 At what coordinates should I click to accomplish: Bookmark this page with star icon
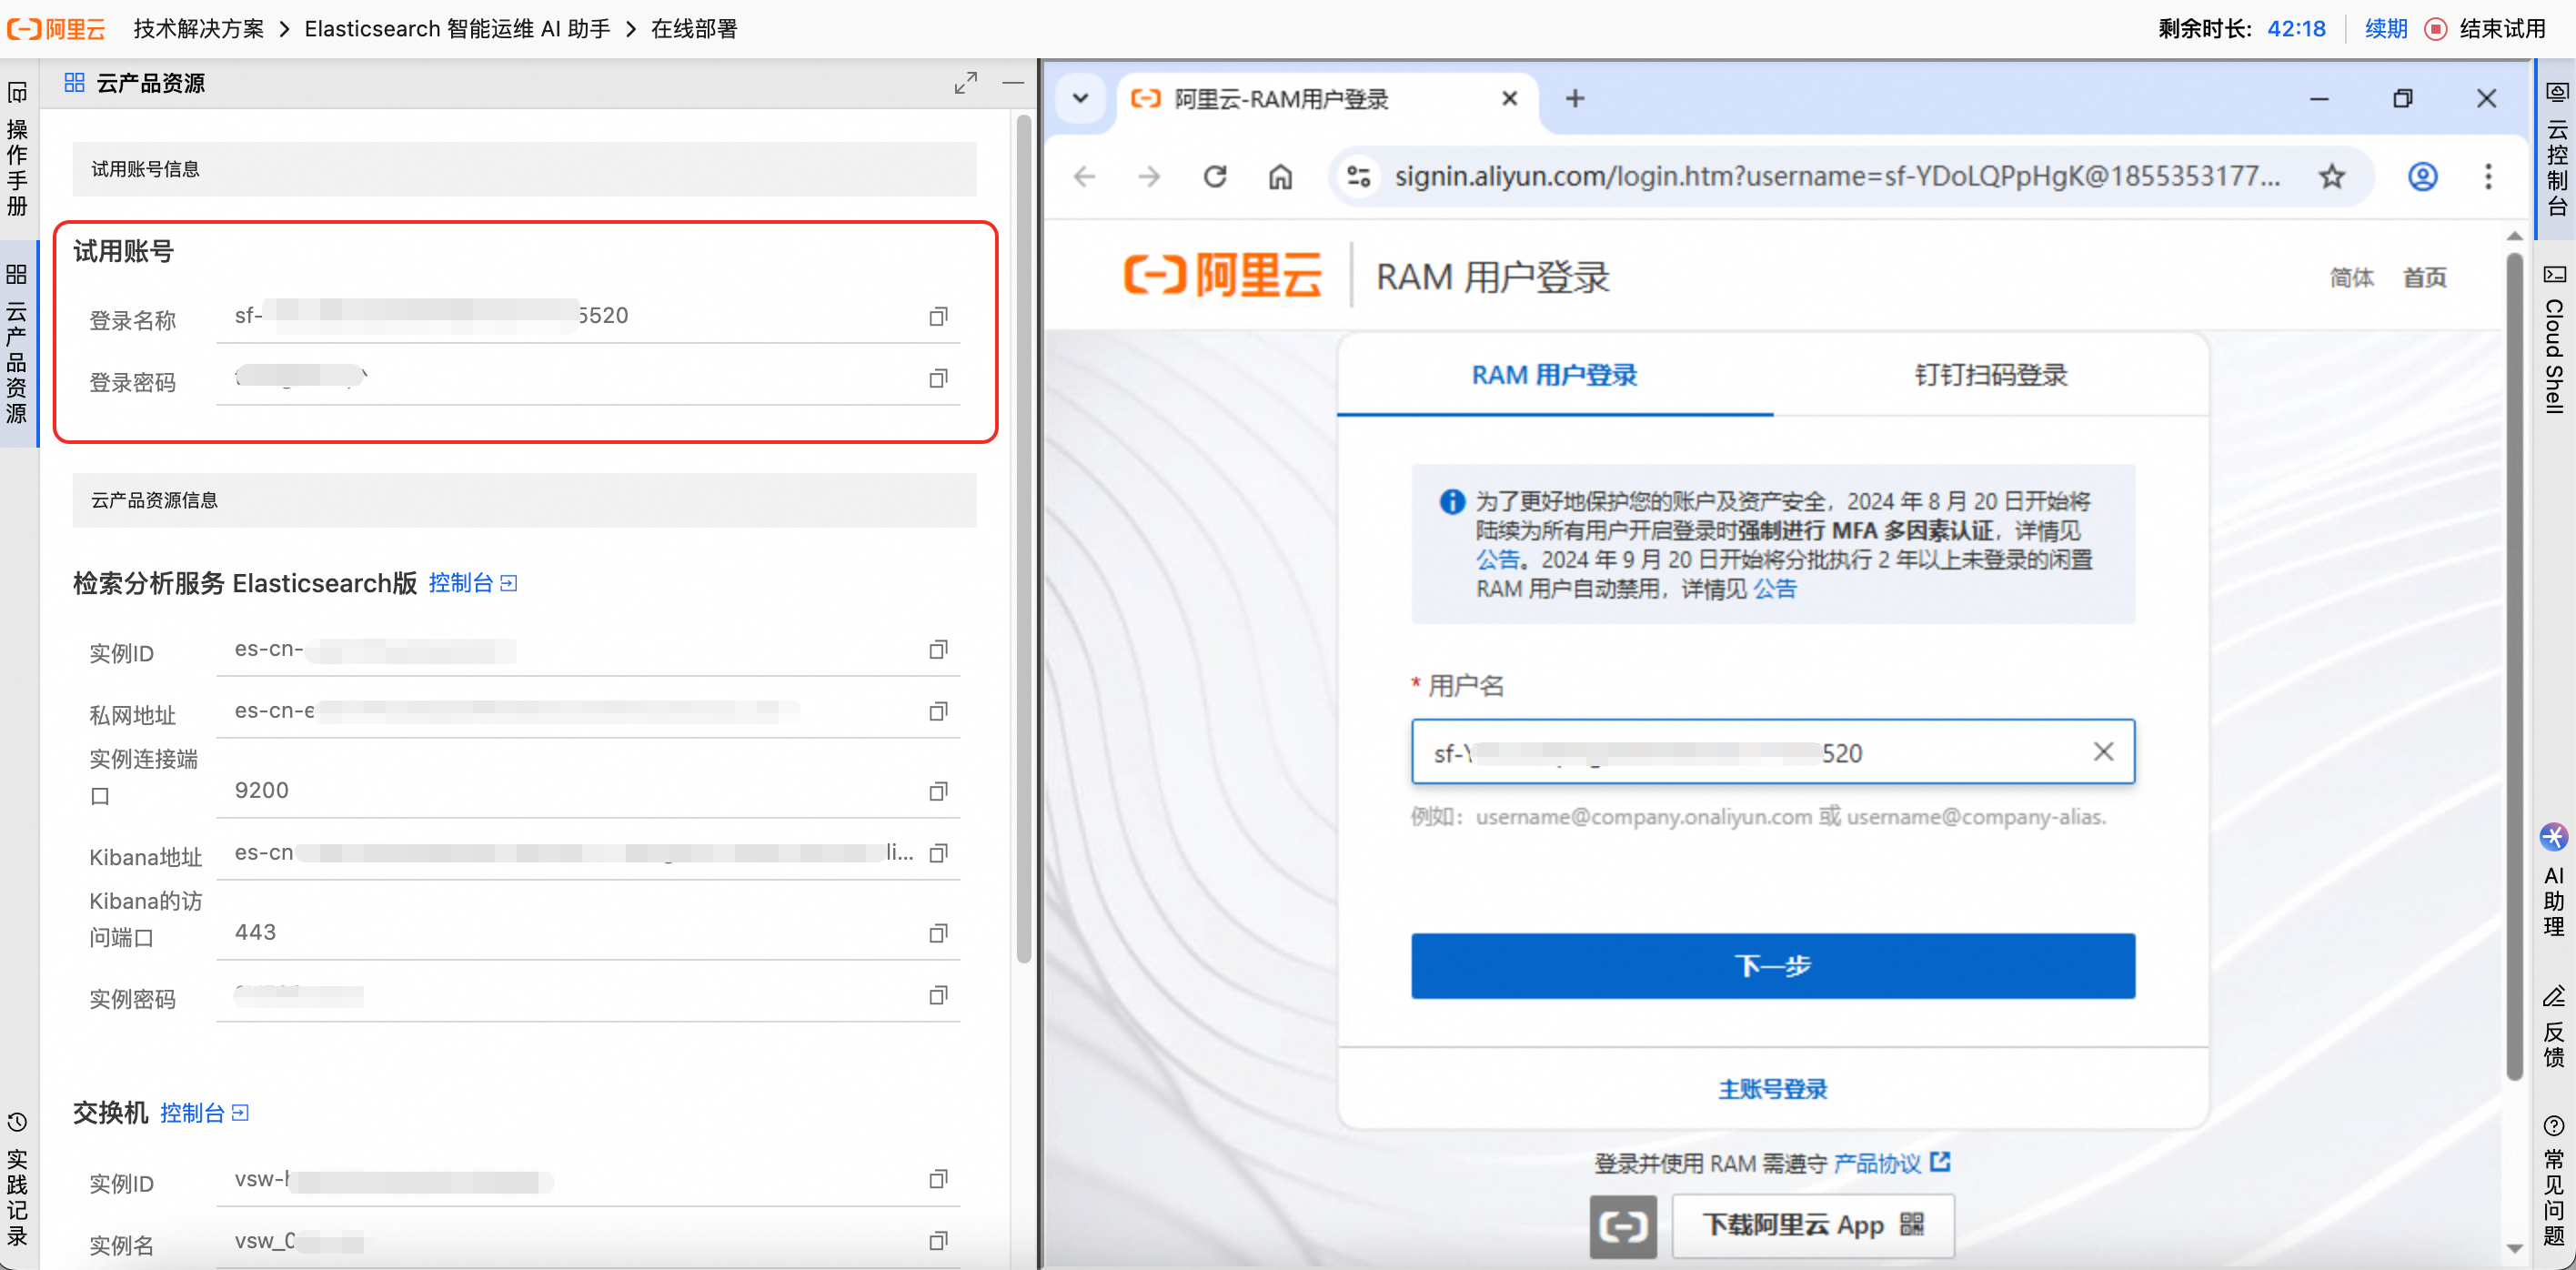tap(2331, 177)
